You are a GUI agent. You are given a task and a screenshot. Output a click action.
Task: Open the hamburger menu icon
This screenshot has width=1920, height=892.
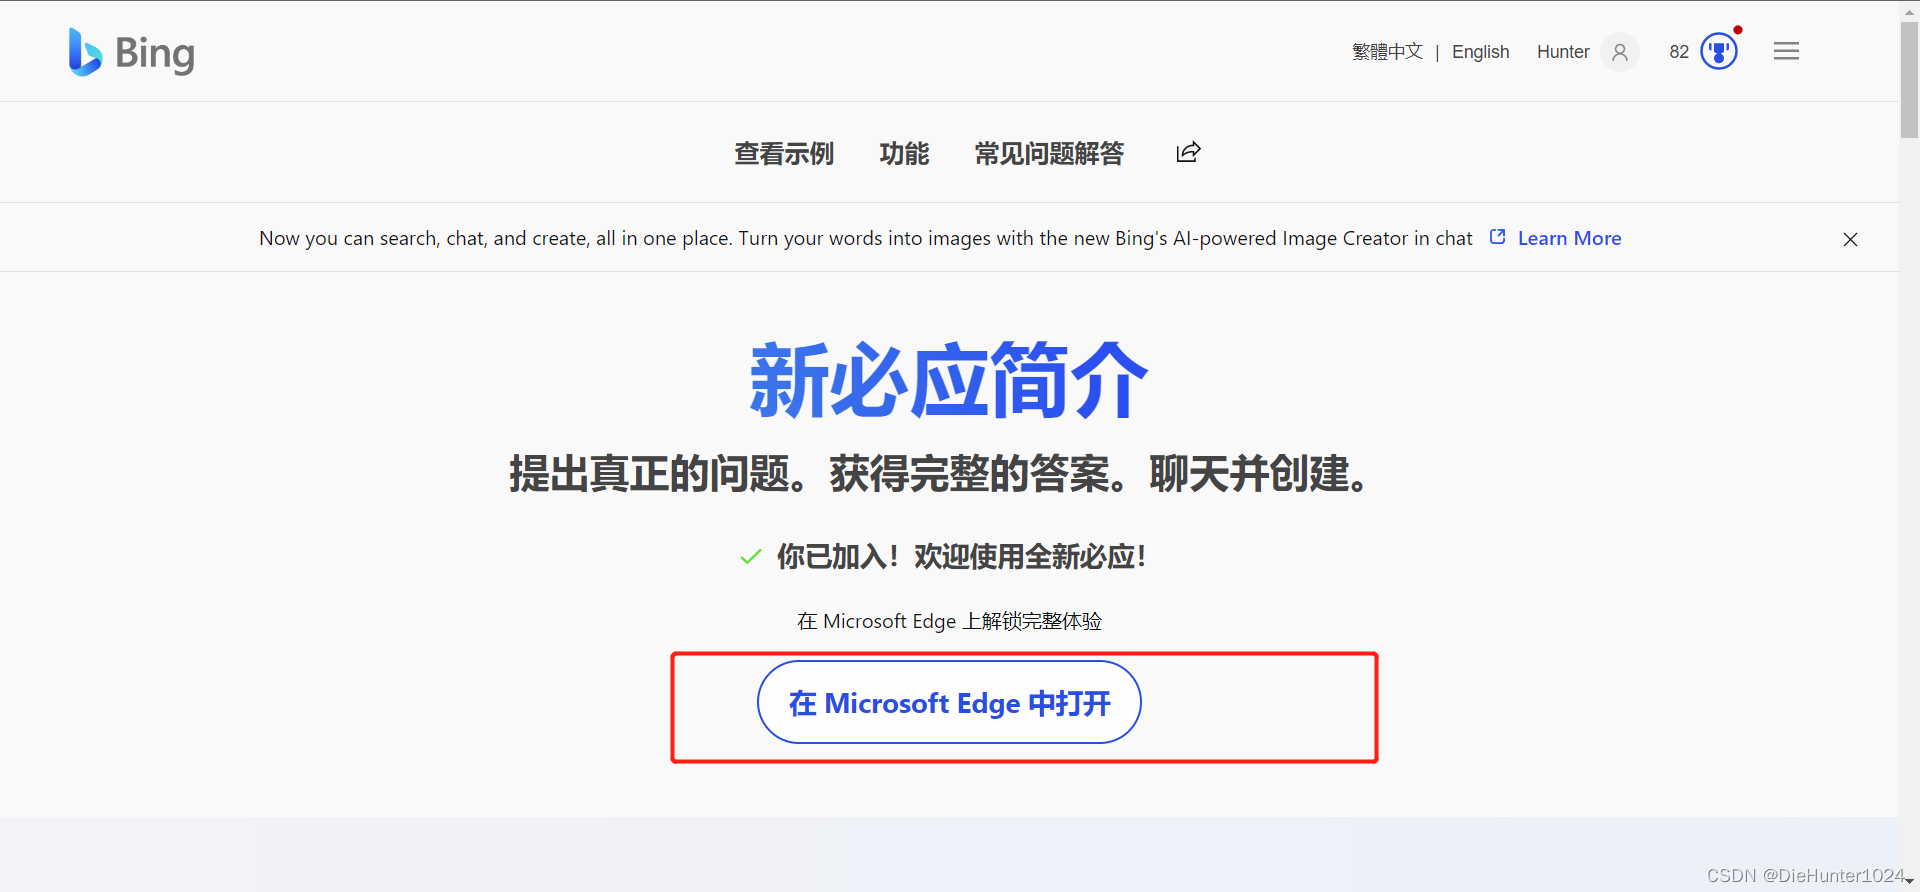point(1786,51)
